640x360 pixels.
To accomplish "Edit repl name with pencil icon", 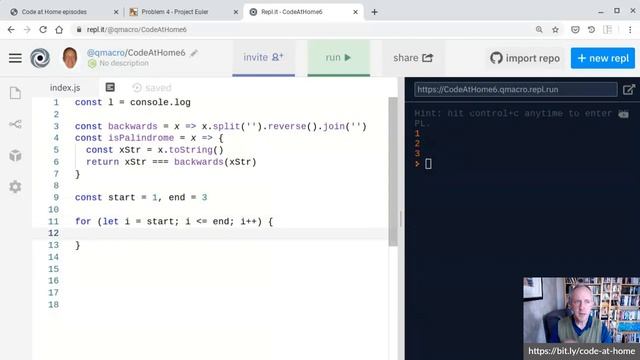I will (194, 53).
